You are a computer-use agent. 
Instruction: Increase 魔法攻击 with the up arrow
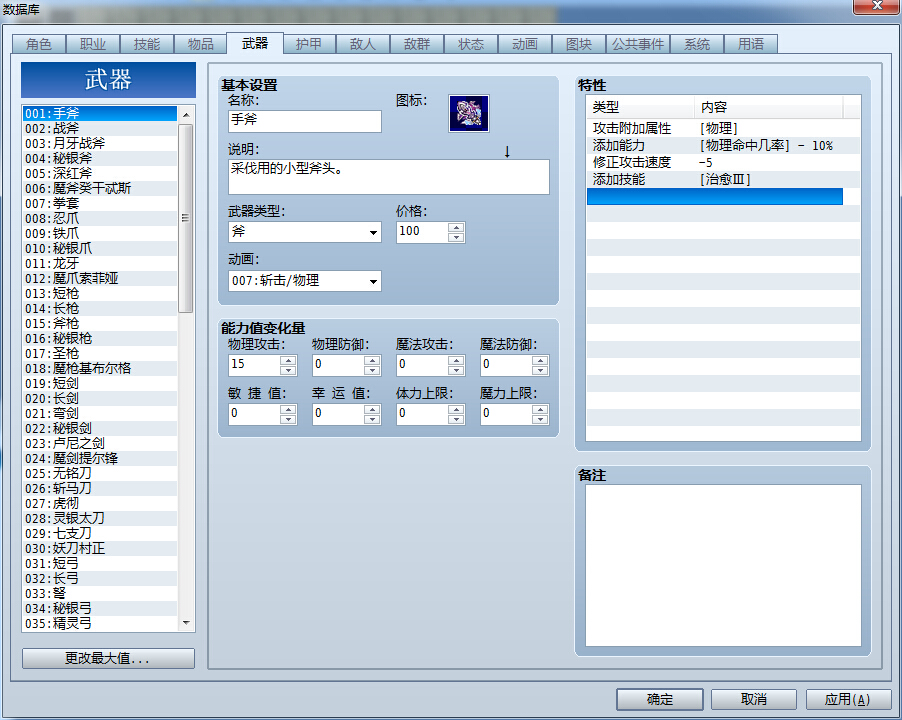pos(456,361)
